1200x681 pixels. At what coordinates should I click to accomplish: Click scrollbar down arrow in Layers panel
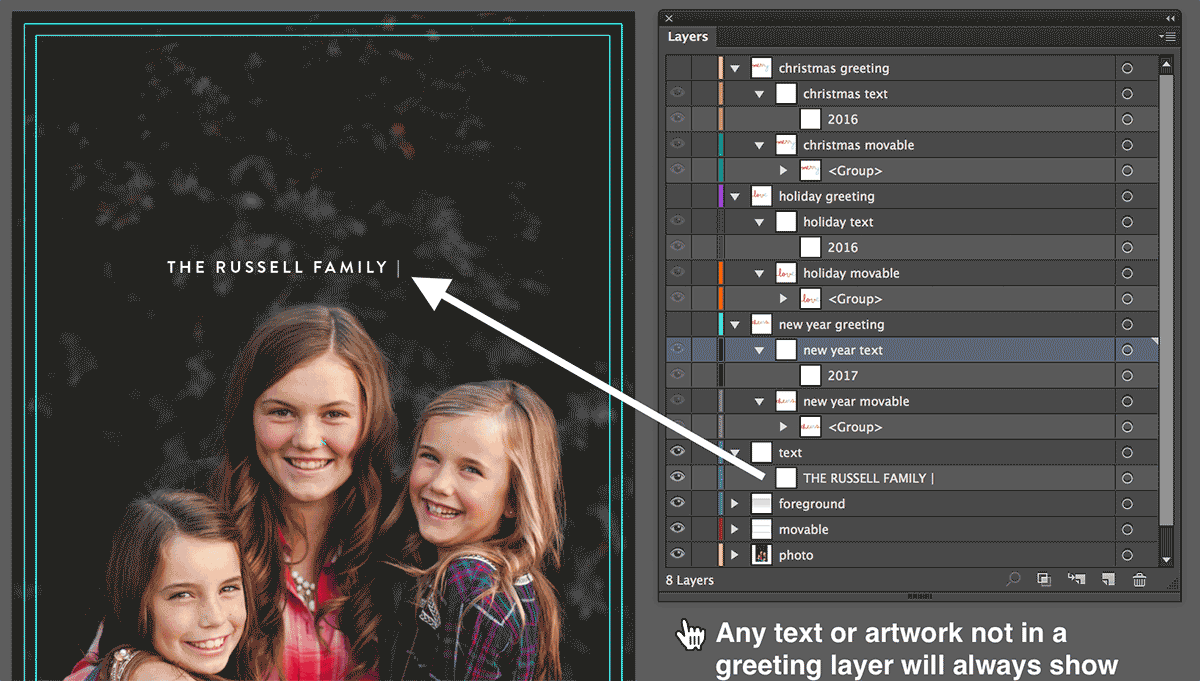1166,560
